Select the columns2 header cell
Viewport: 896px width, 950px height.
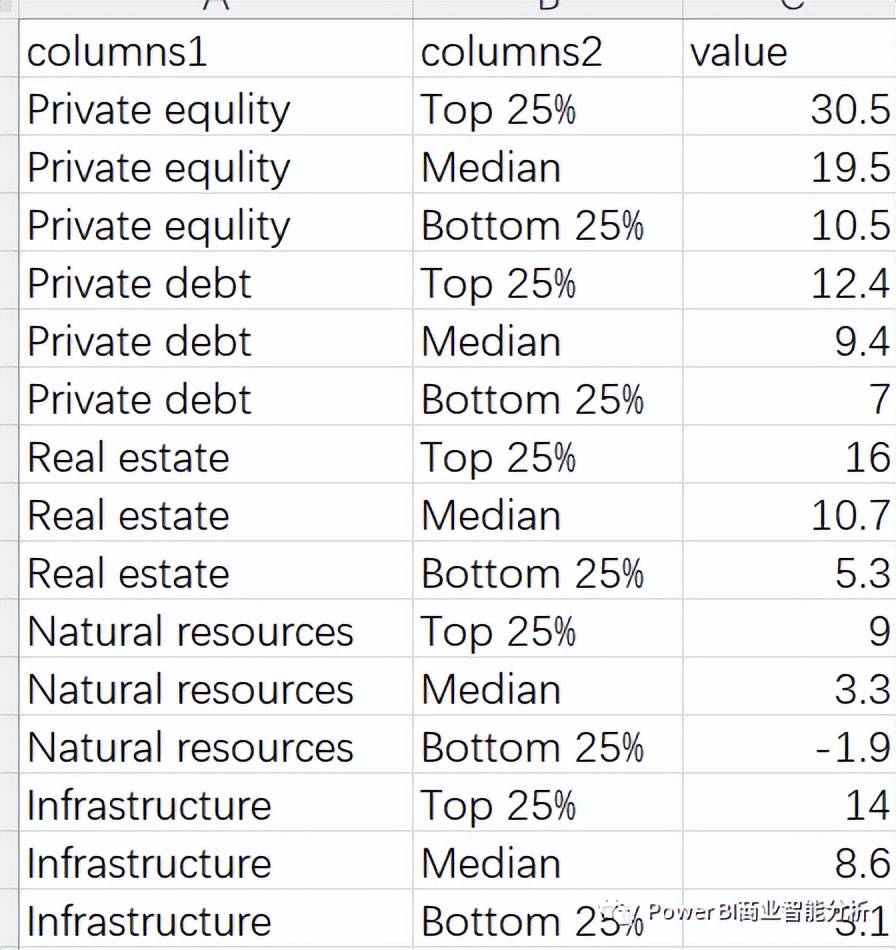click(548, 48)
